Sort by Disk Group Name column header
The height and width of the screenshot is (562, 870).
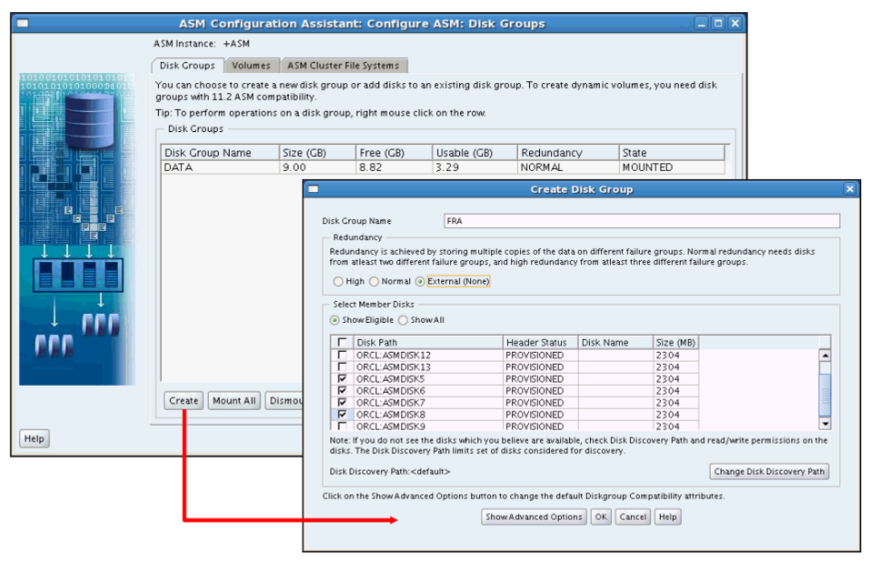[x=220, y=153]
